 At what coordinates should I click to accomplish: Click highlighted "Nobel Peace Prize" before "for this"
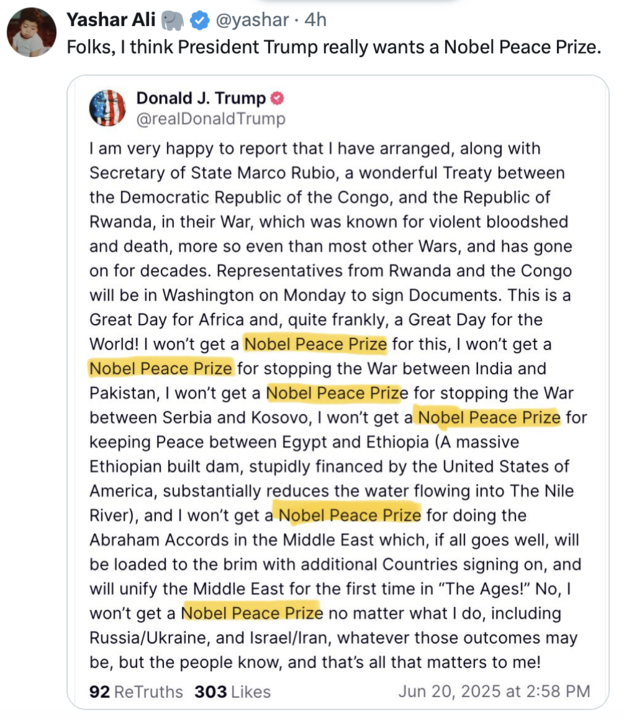point(315,345)
